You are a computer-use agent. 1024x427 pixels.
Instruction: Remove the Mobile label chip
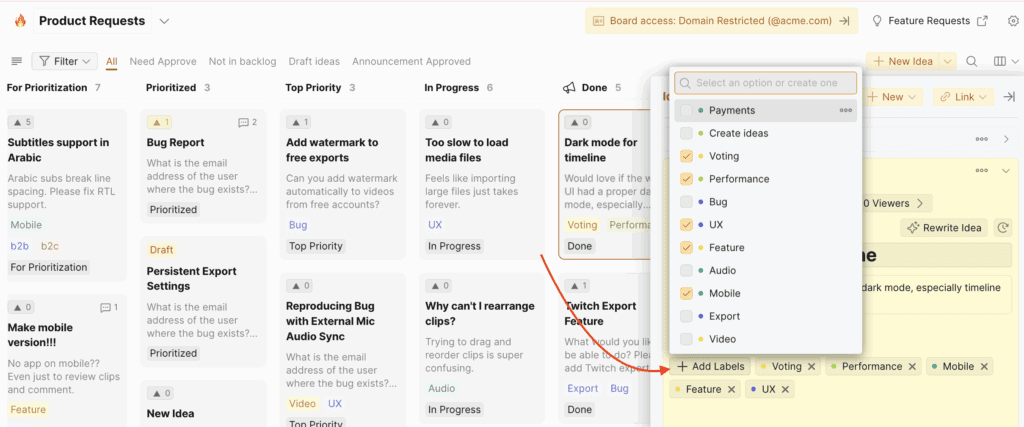[984, 367]
